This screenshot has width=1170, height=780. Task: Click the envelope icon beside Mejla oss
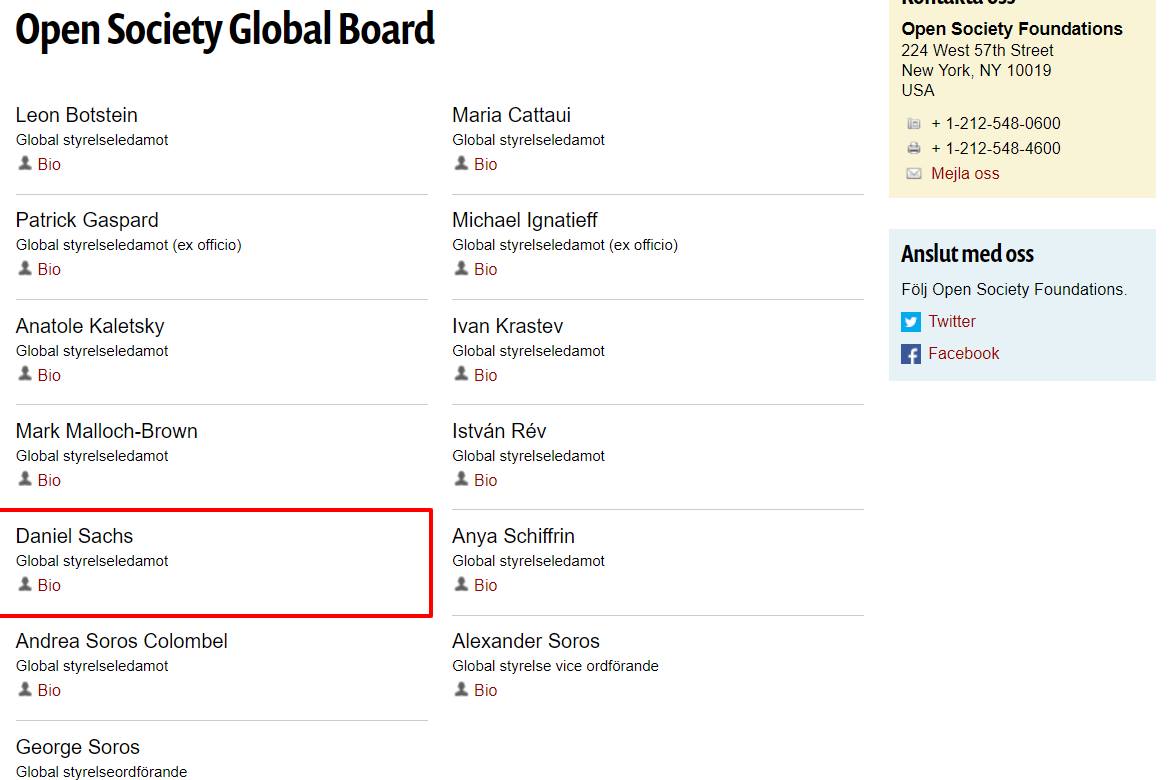click(x=913, y=174)
